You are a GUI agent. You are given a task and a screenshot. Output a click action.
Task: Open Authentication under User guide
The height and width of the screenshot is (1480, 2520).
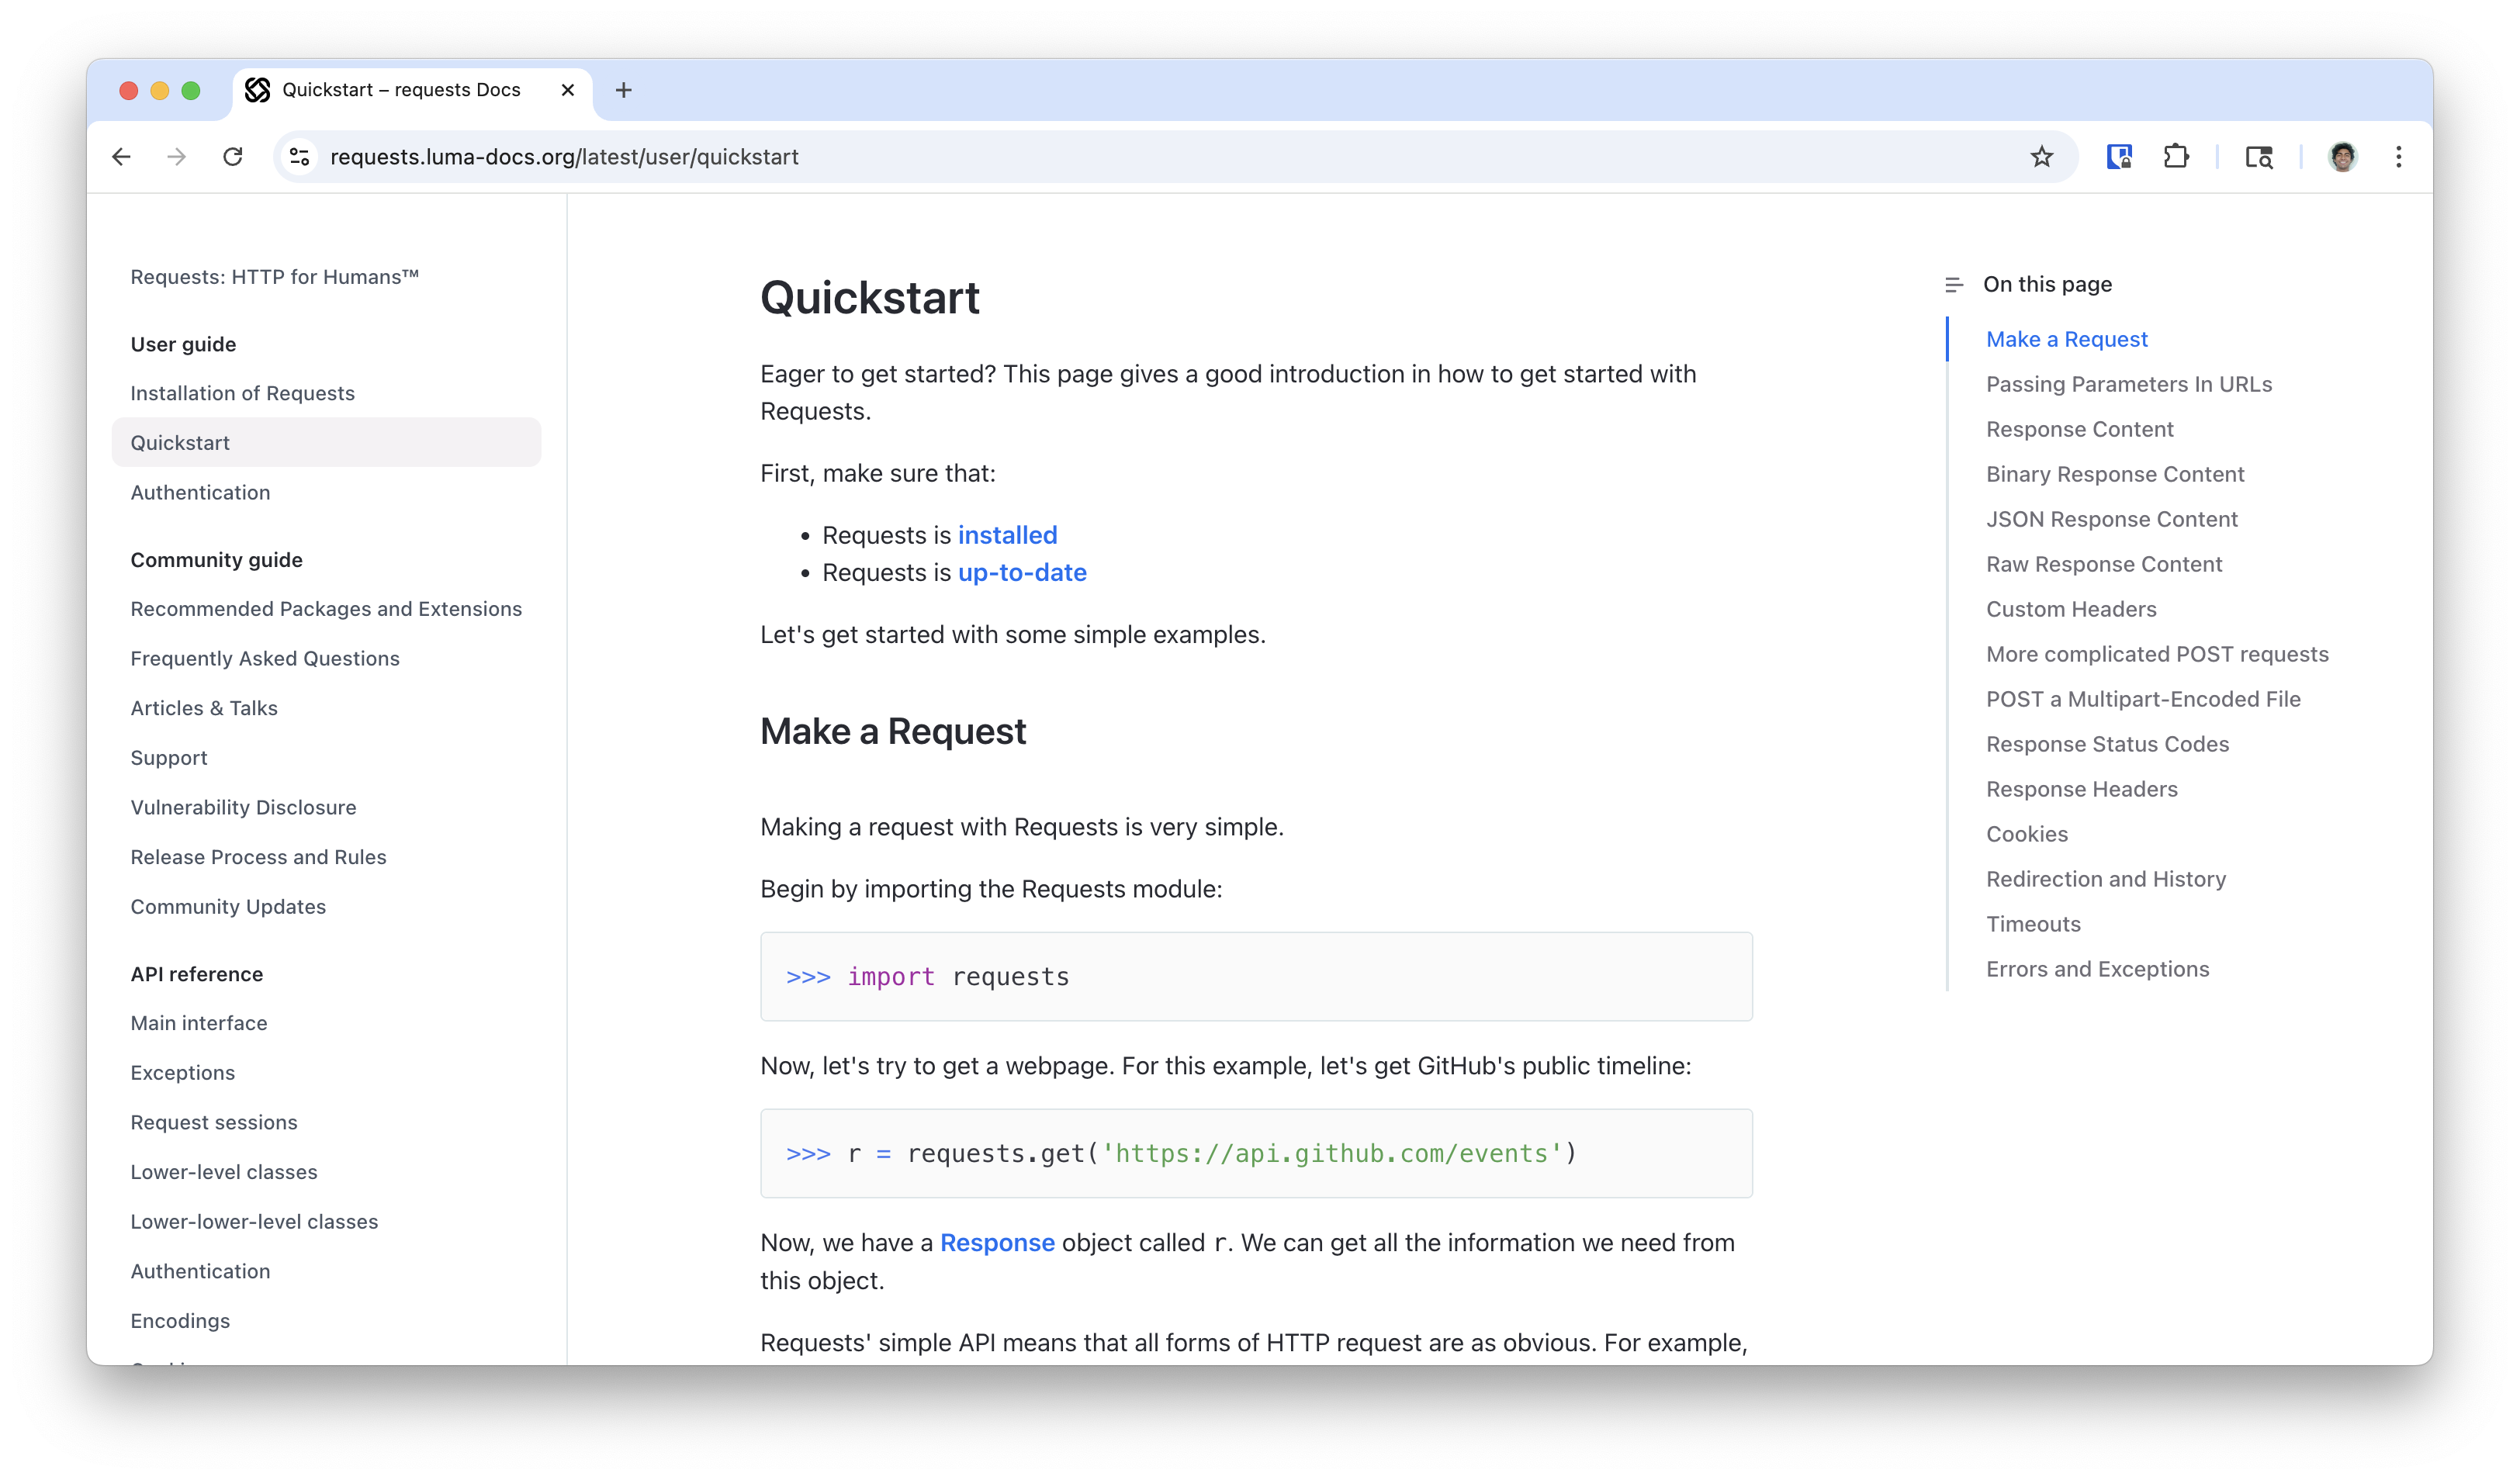200,492
